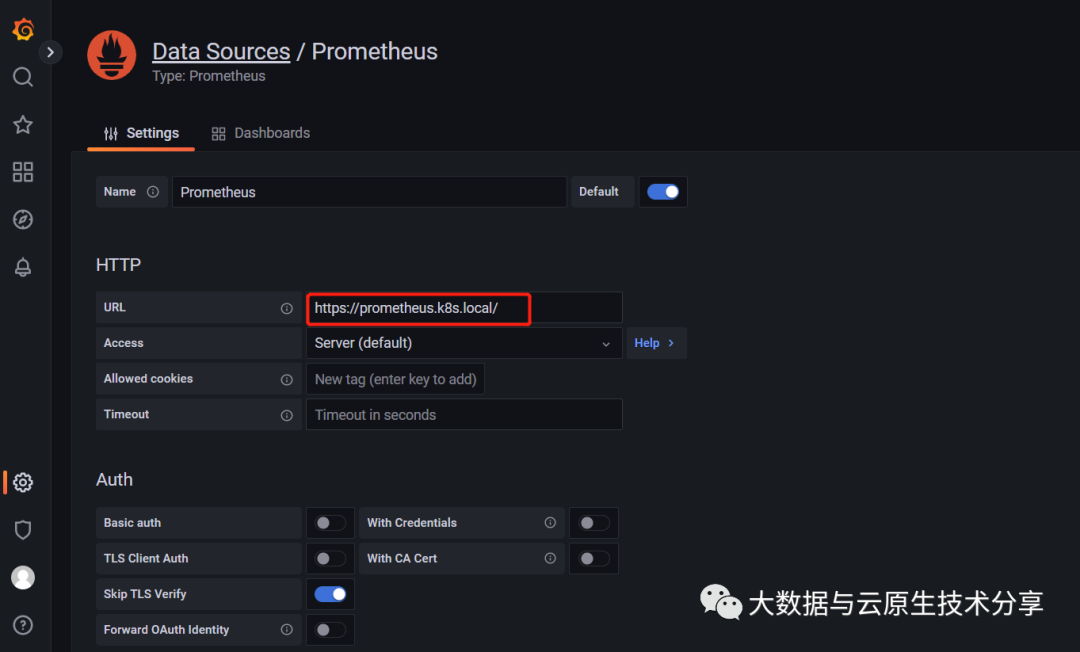1080x652 pixels.
Task: Open the Dashboards grid icon in sidebar
Action: tap(23, 172)
